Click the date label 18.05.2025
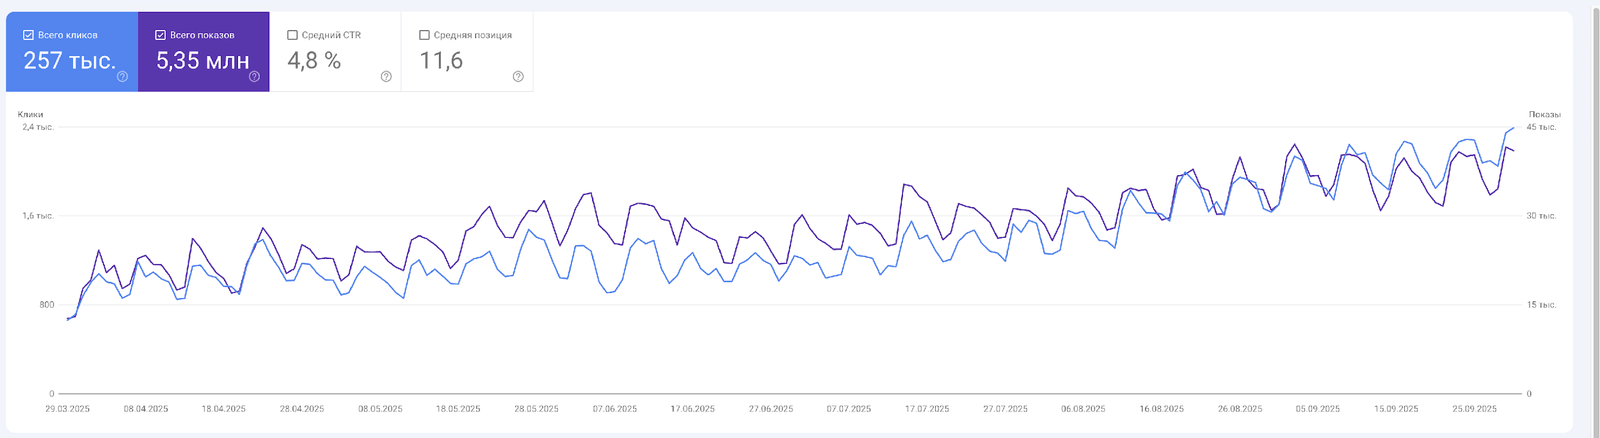The image size is (1600, 438). tap(458, 409)
